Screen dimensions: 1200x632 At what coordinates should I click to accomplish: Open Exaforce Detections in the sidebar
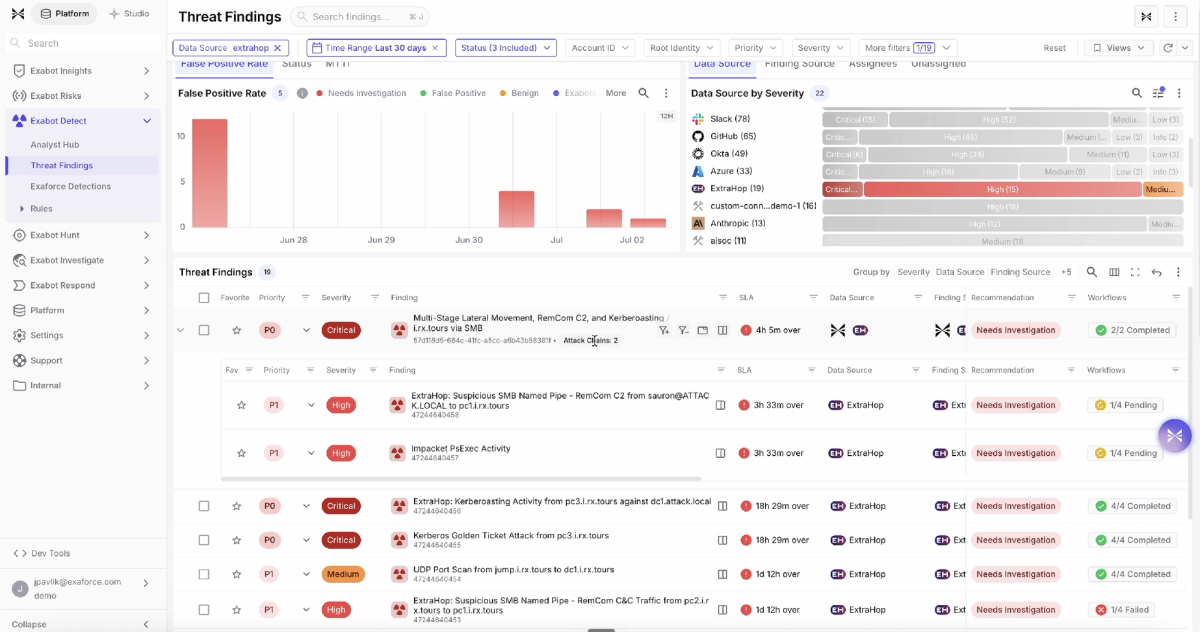click(x=71, y=186)
